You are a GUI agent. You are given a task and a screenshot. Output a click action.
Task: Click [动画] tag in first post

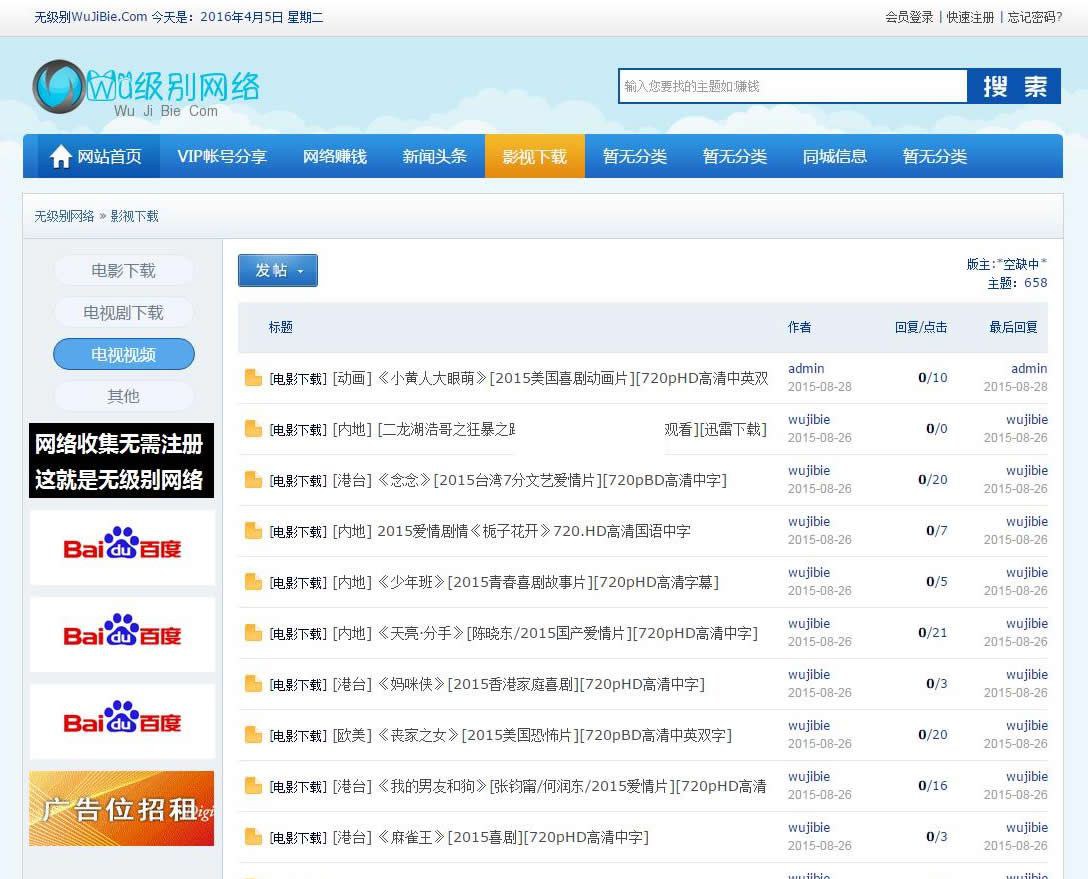pyautogui.click(x=352, y=378)
